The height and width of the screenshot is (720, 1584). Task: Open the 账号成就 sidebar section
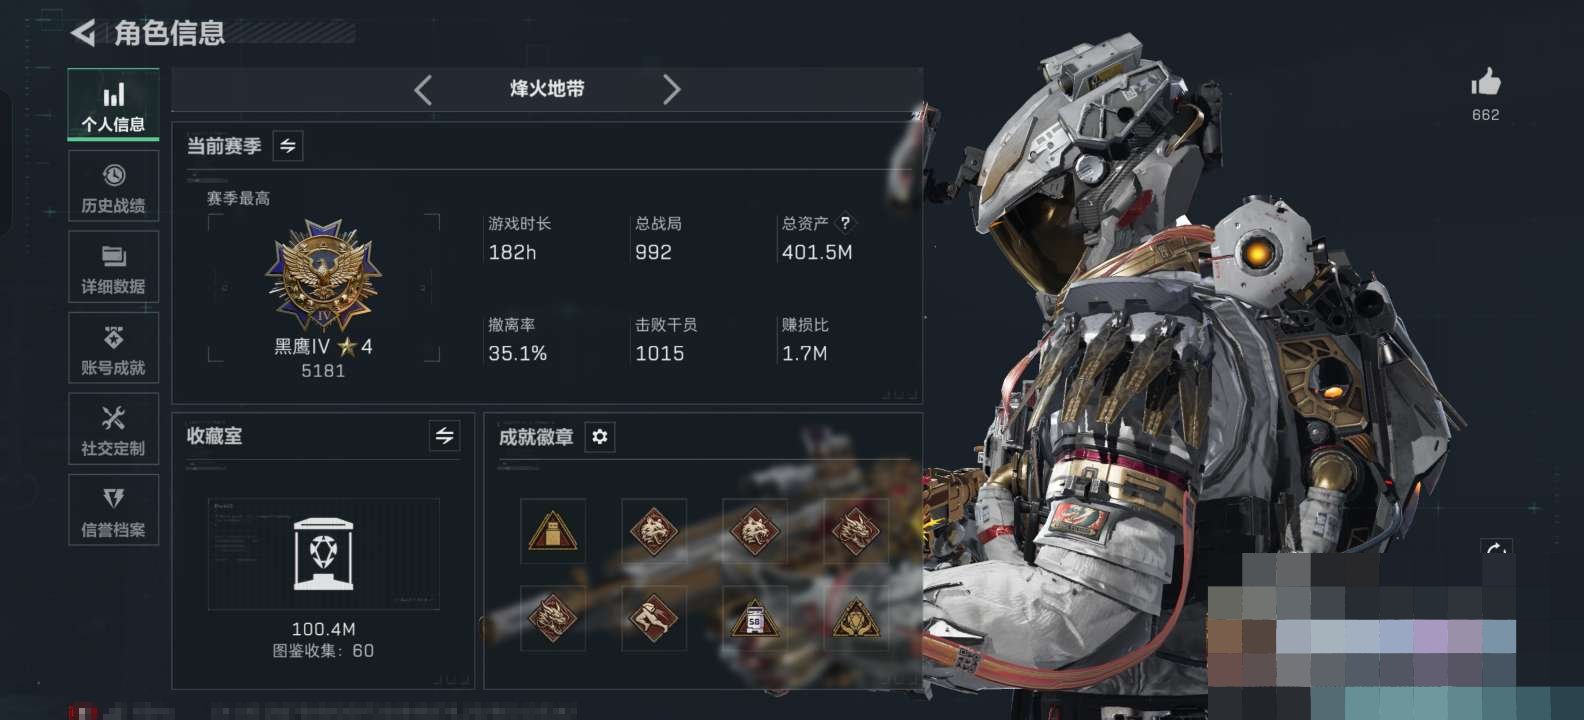pyautogui.click(x=113, y=349)
